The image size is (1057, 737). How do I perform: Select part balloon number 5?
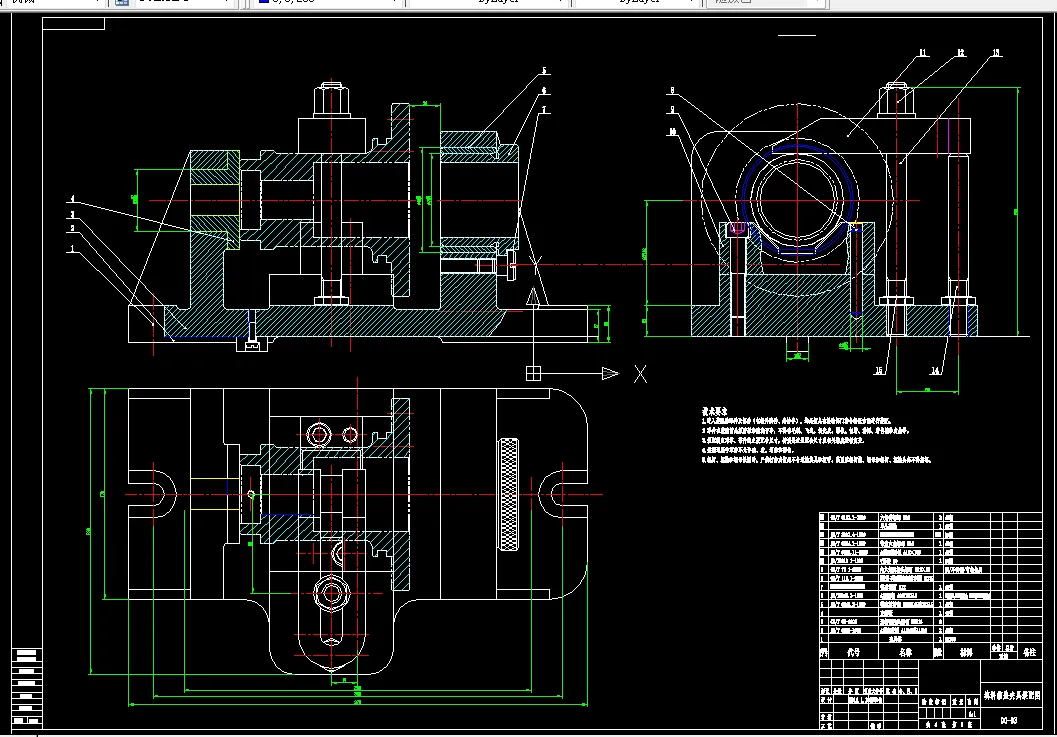(544, 71)
